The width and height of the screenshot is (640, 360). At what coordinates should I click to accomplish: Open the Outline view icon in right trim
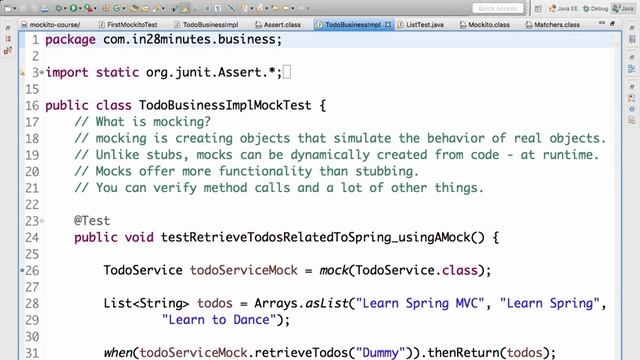[x=632, y=69]
